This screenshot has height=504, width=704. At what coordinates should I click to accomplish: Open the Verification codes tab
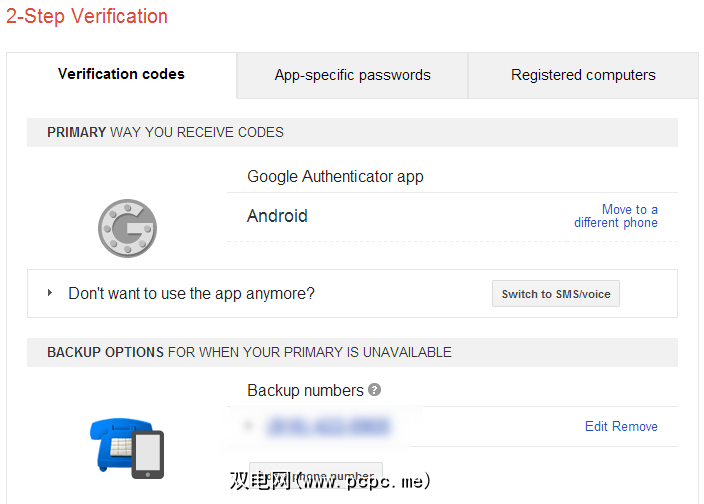point(121,74)
